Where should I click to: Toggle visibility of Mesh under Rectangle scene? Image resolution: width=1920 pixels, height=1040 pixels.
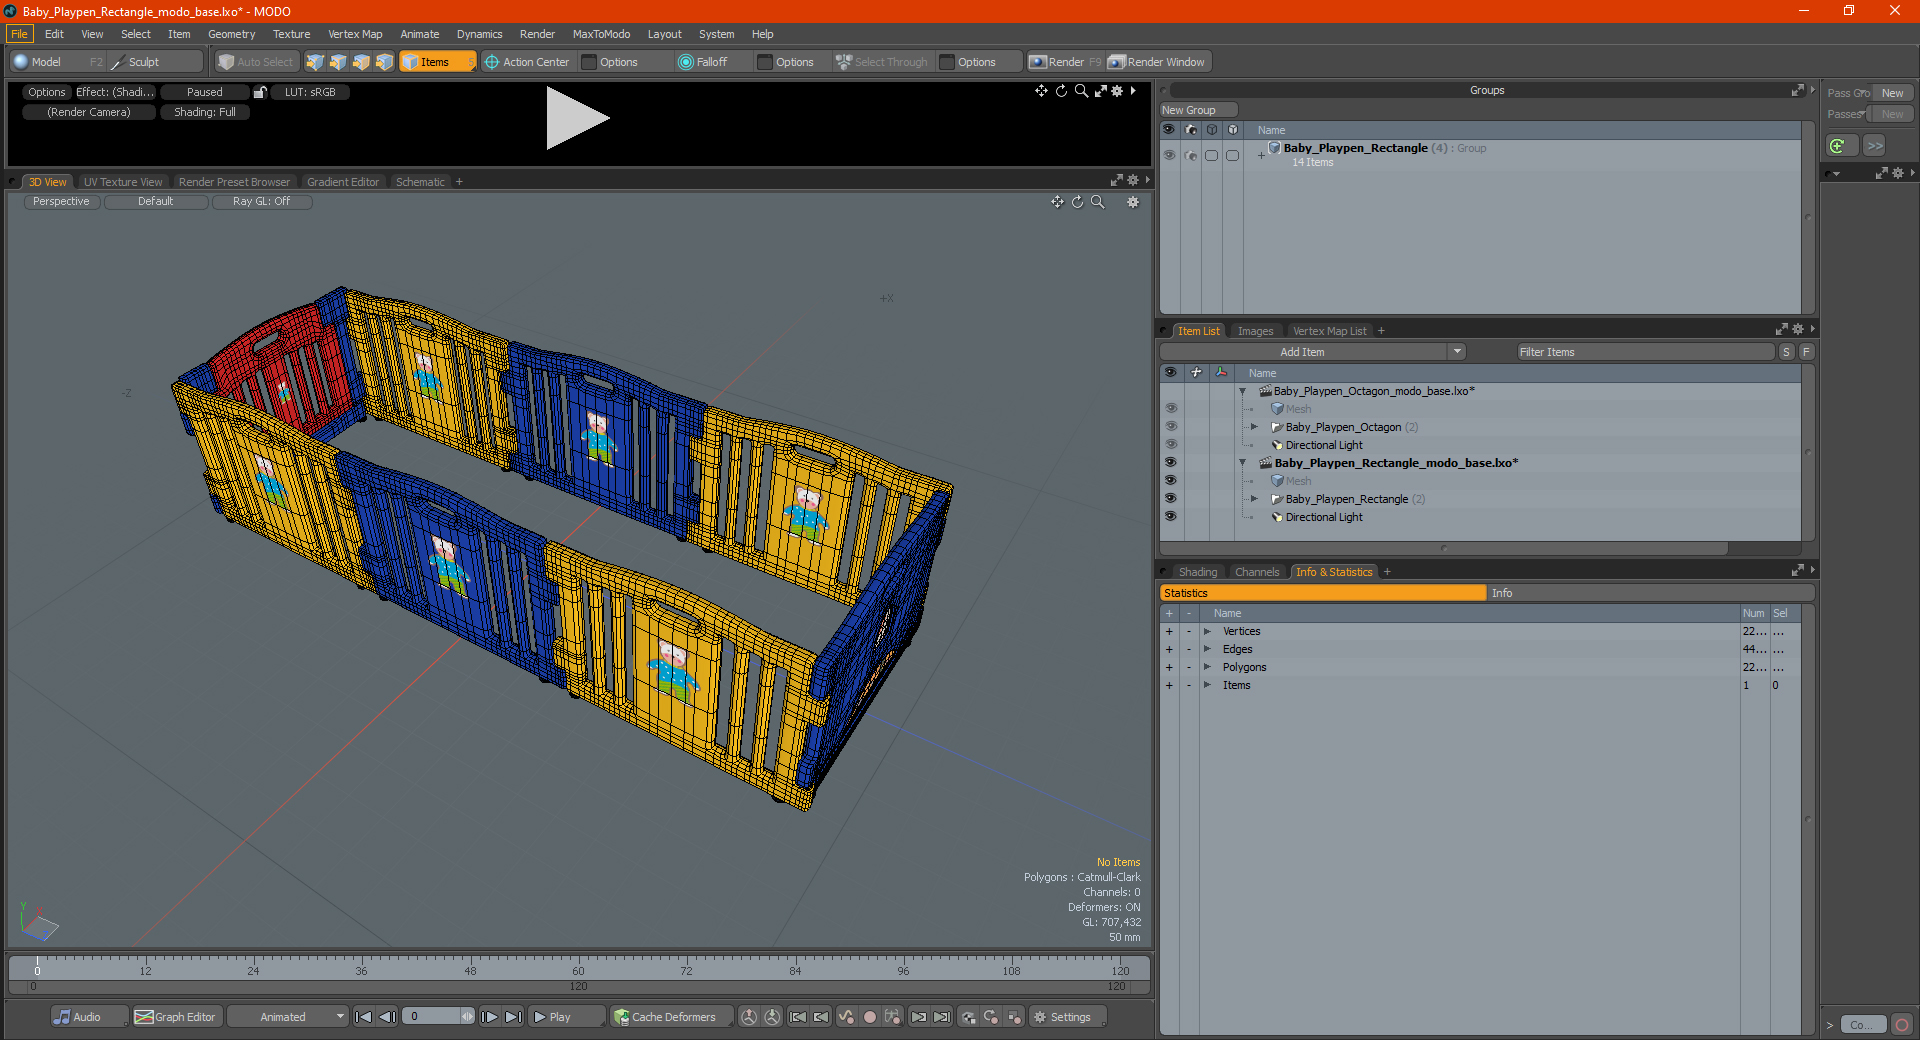(x=1171, y=481)
